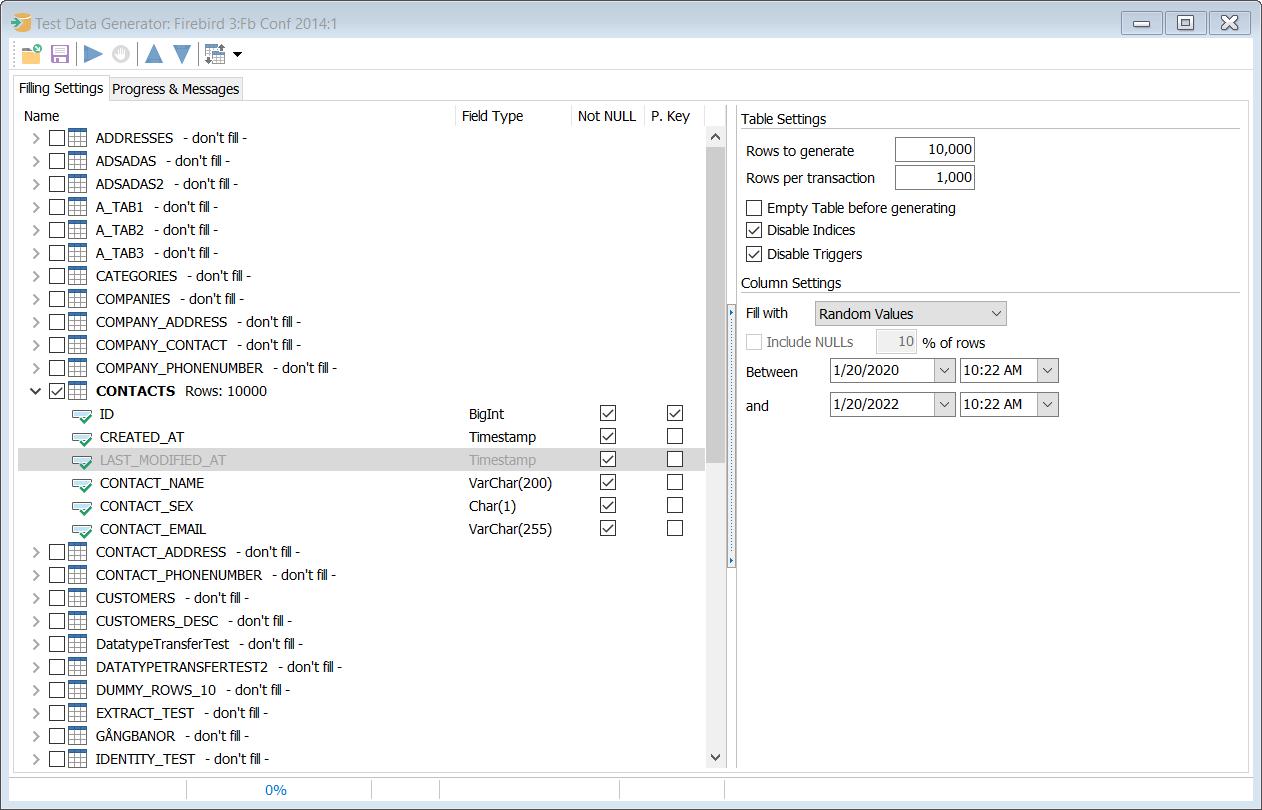
Task: Uncheck the Disable Indices option
Action: 754,230
